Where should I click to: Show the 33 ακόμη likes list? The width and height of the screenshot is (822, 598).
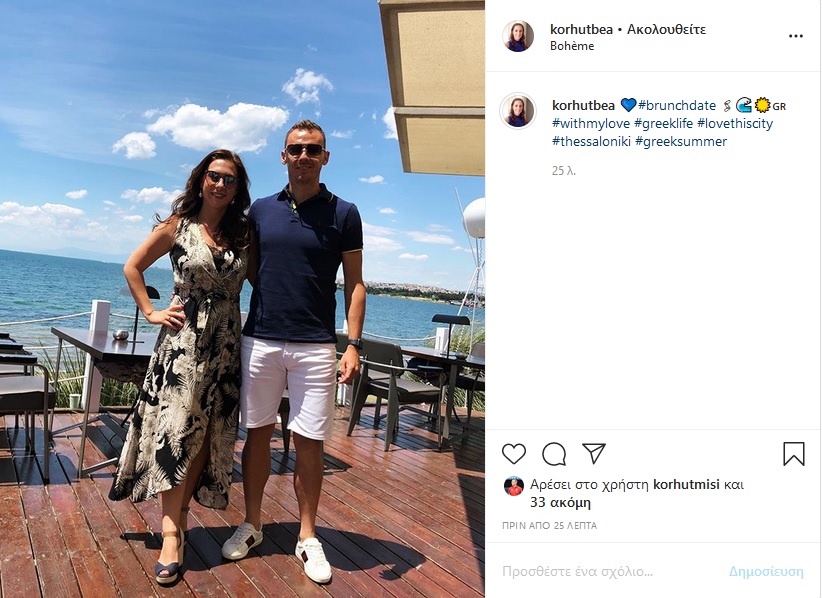[560, 503]
